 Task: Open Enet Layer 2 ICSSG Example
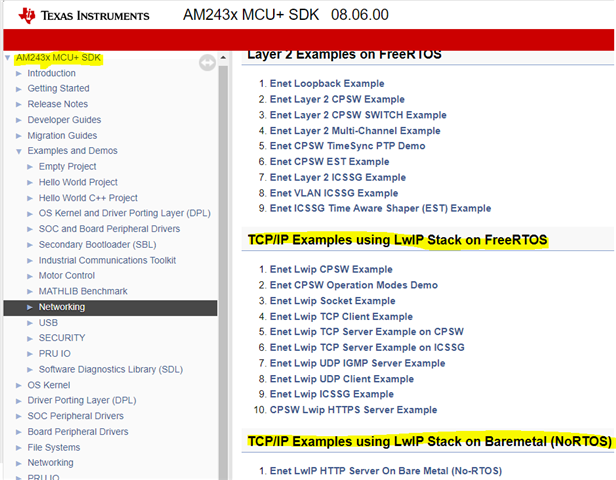pos(337,178)
